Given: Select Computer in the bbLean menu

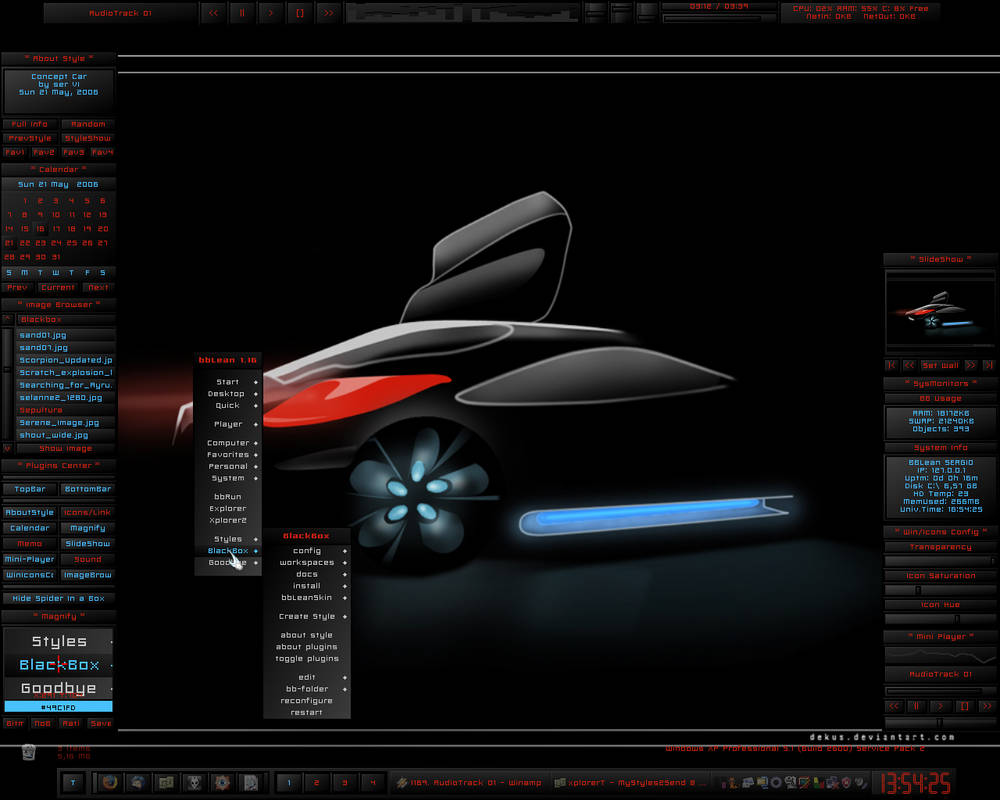Looking at the screenshot, I should (x=228, y=443).
